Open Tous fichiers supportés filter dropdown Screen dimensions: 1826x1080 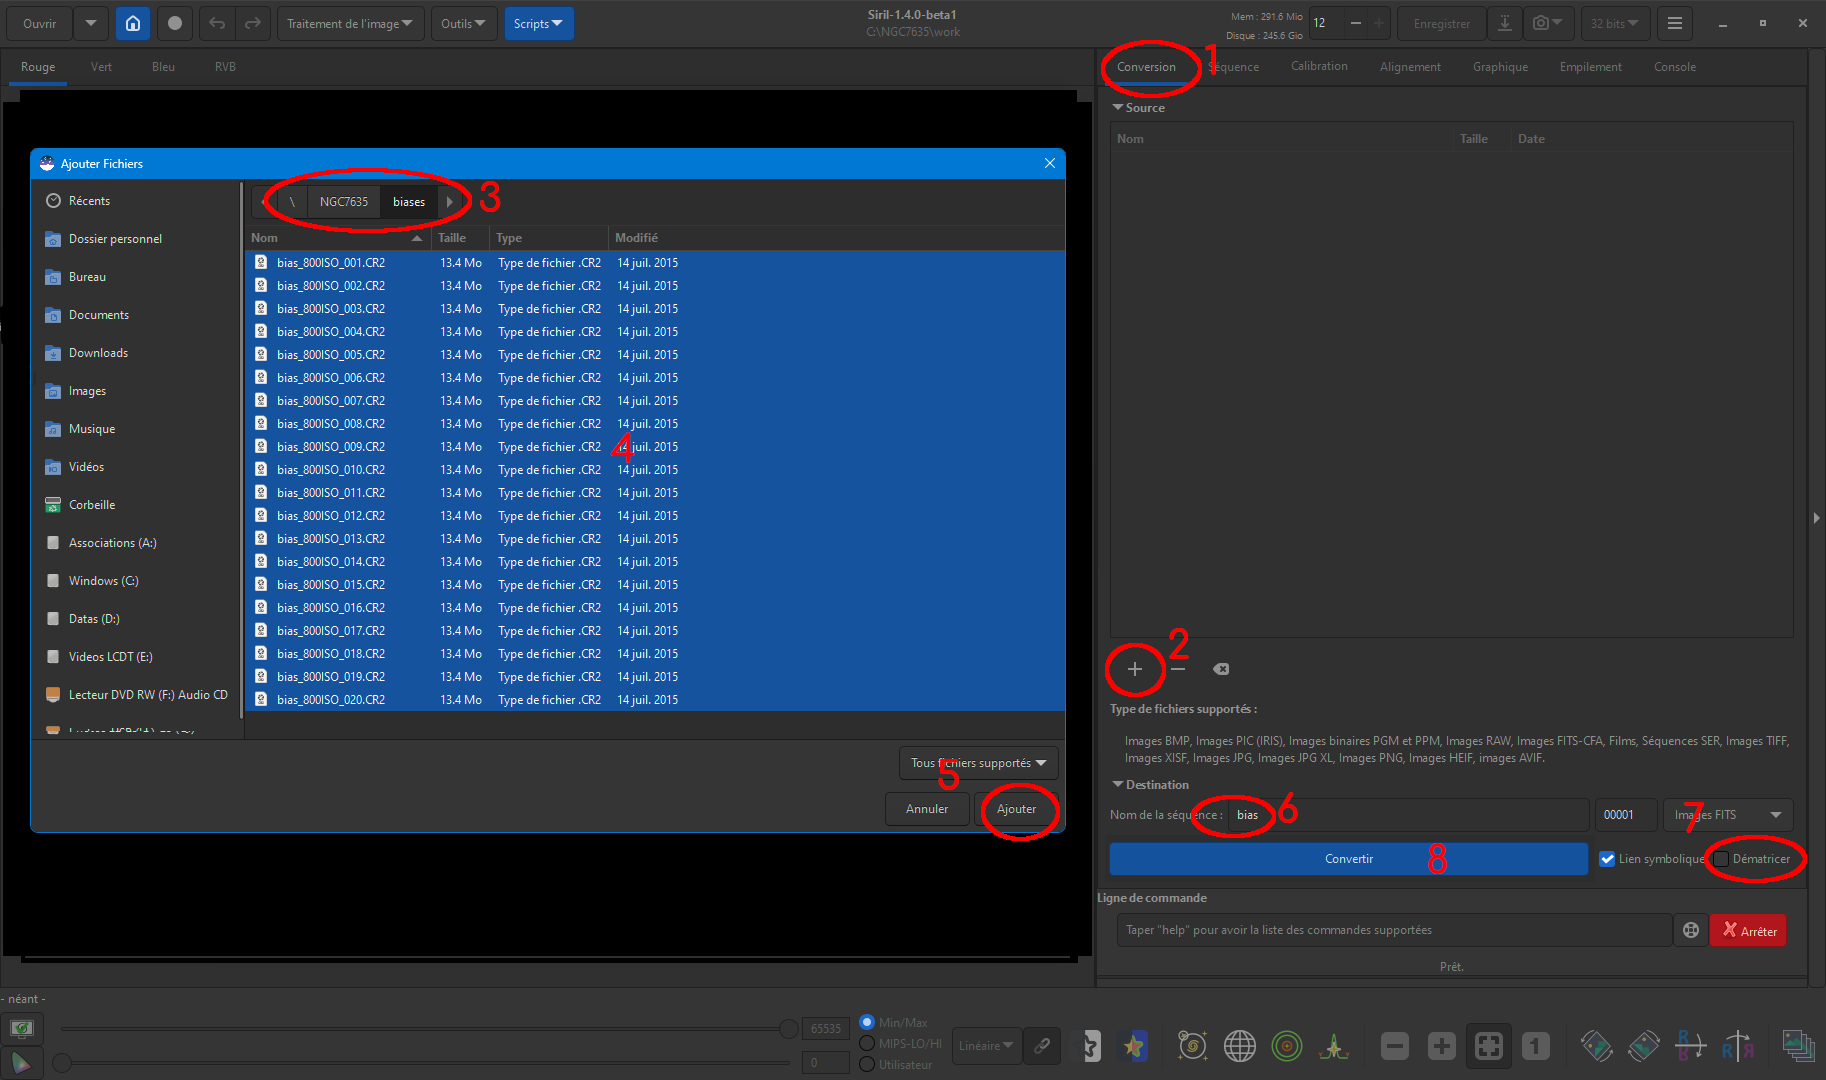point(978,763)
